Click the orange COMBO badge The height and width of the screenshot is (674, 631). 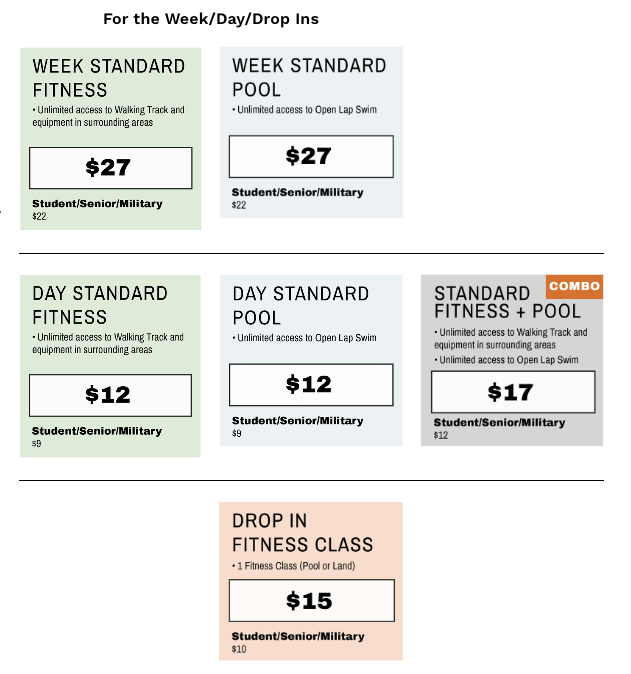click(574, 286)
